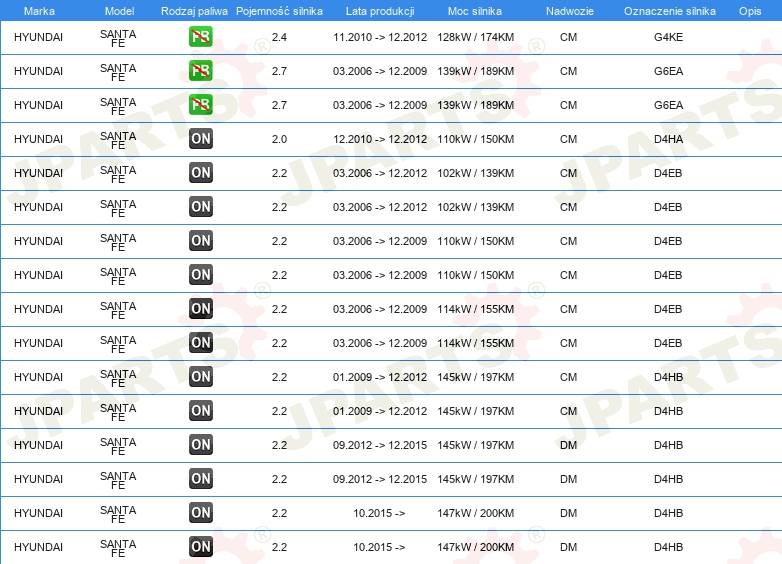Select the ON icon in the first DM body row
Image resolution: width=782 pixels, height=564 pixels.
200,444
